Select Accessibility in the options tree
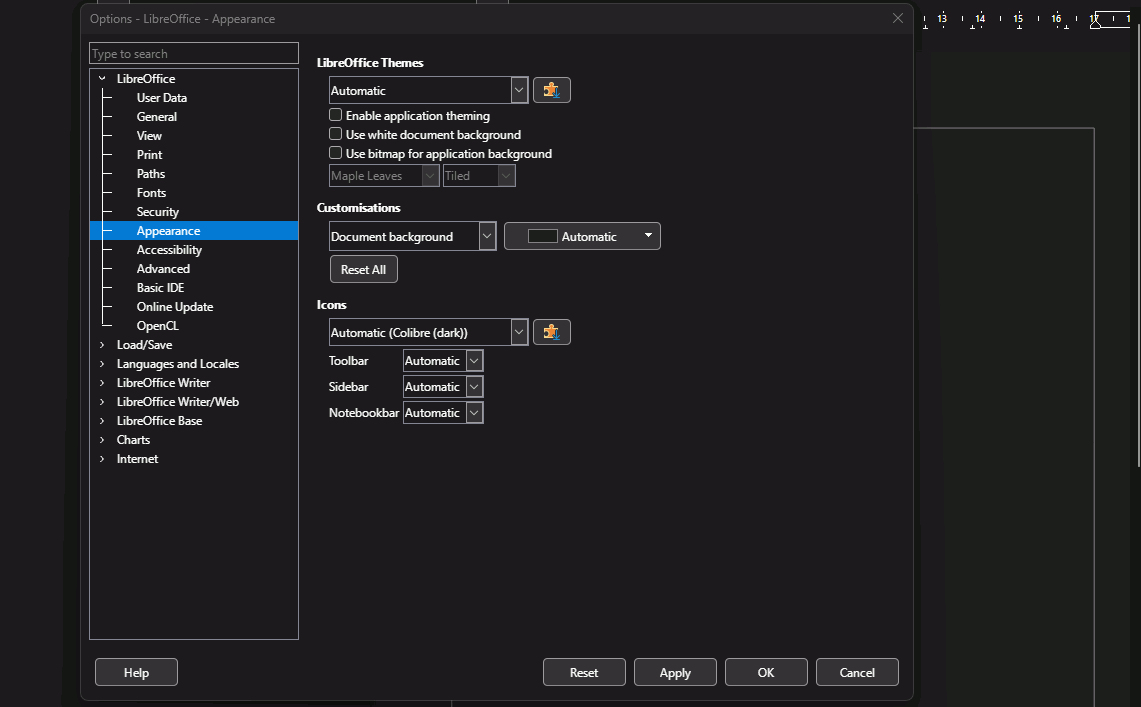The image size is (1141, 707). pos(169,250)
